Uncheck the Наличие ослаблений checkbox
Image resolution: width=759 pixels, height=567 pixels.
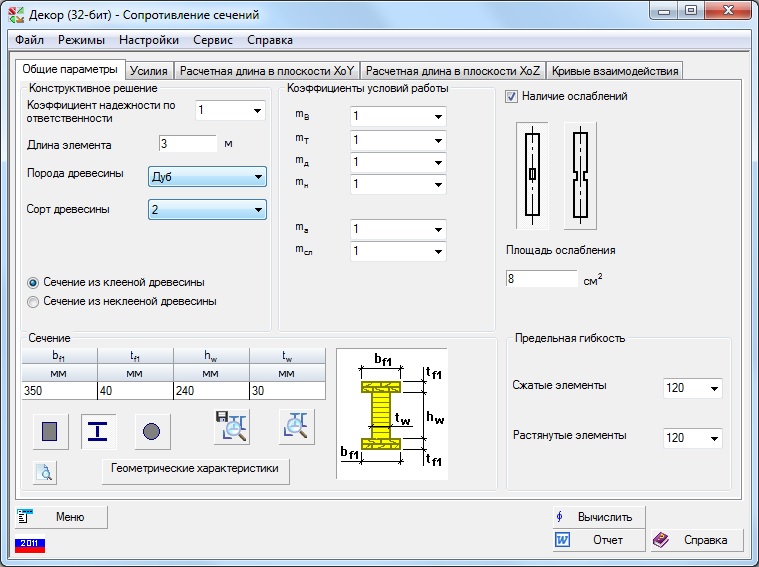click(512, 97)
